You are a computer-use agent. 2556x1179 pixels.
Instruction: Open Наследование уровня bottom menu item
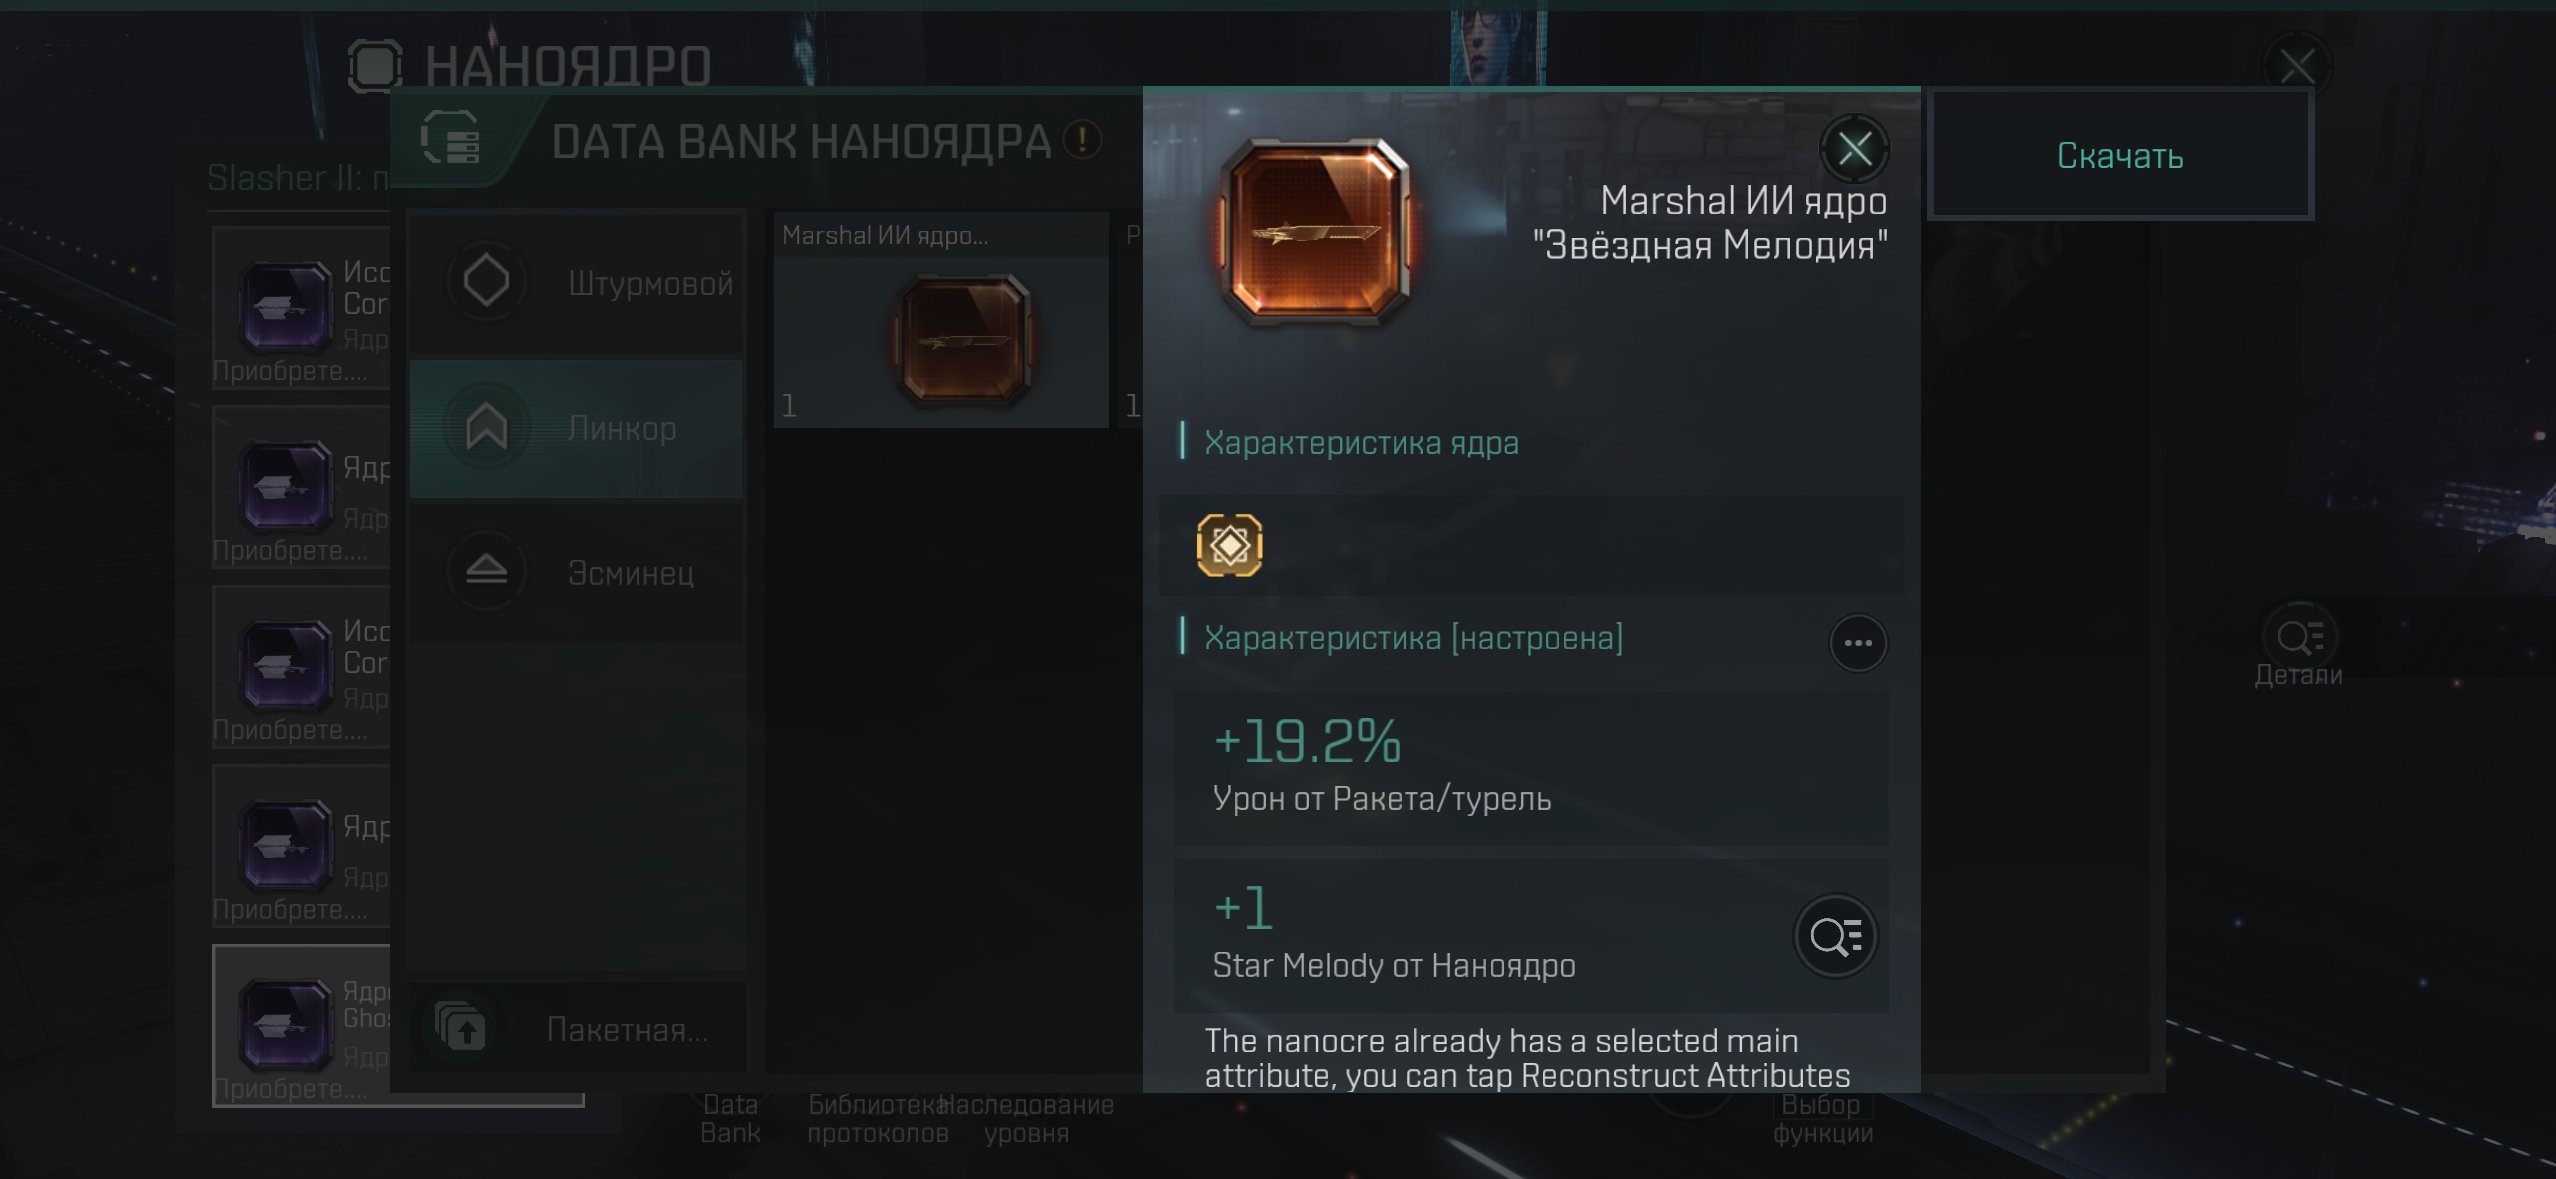(1027, 1119)
